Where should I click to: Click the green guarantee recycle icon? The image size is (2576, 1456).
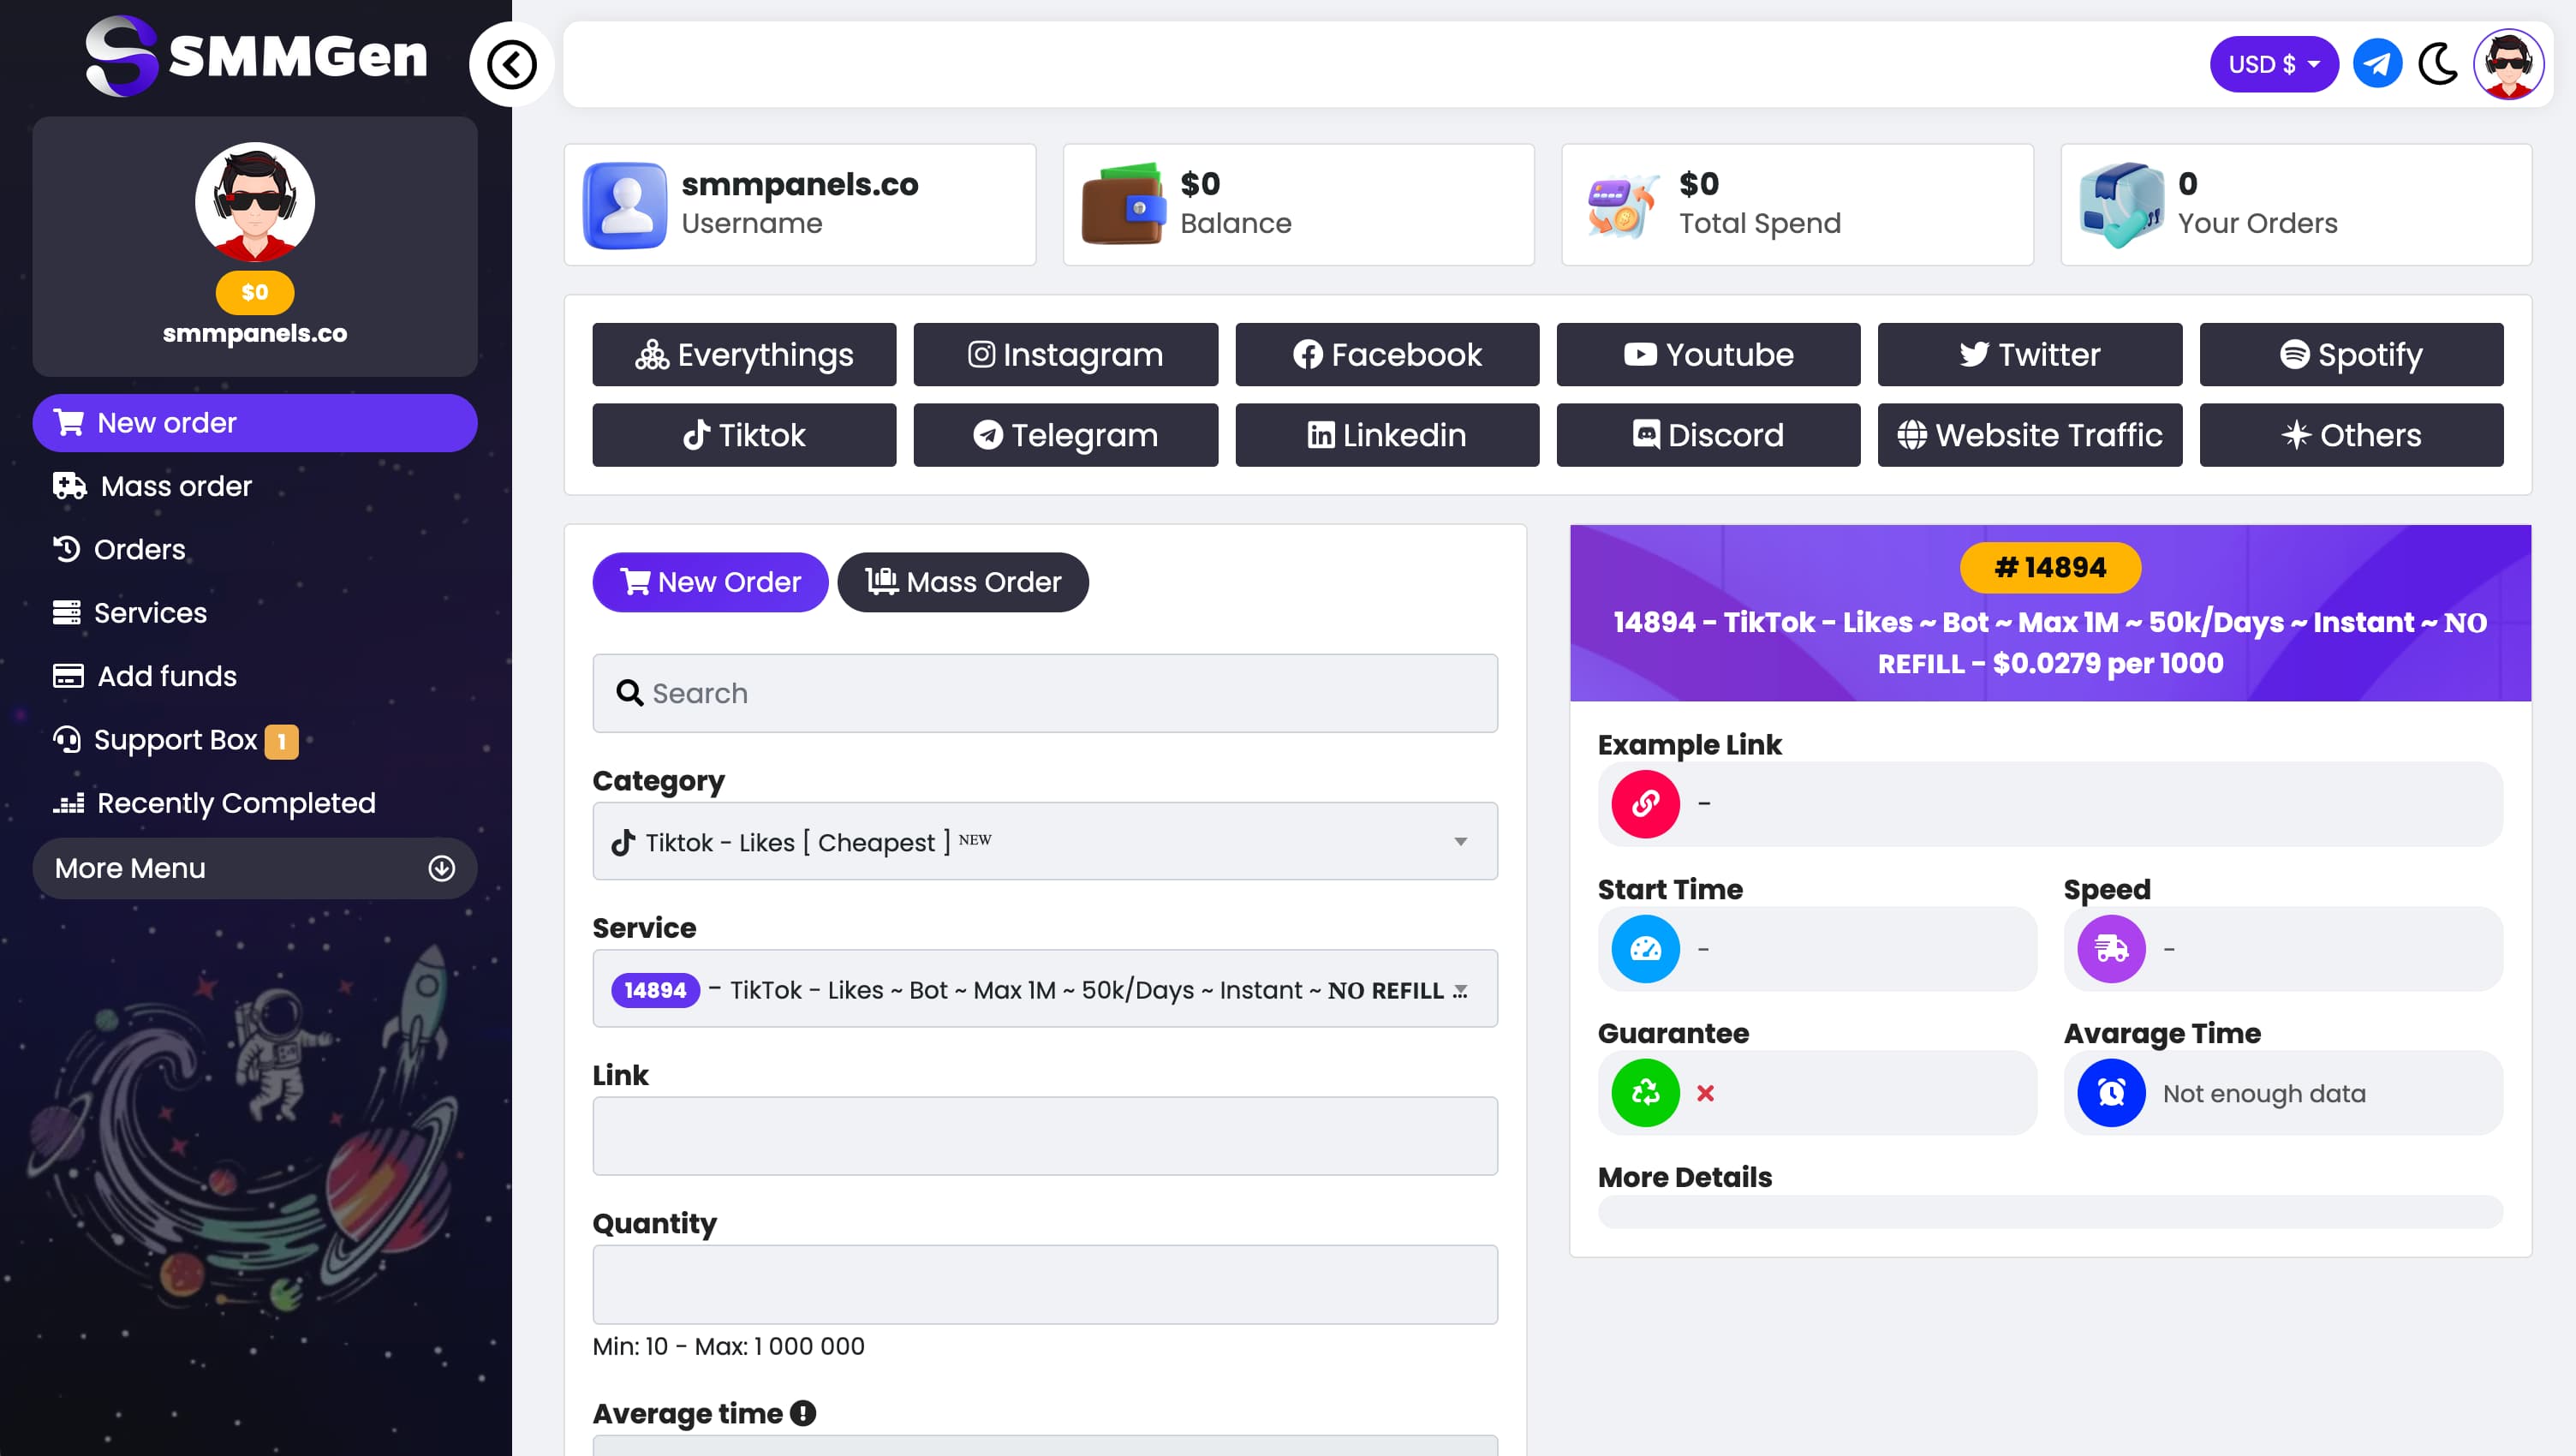coord(1645,1093)
